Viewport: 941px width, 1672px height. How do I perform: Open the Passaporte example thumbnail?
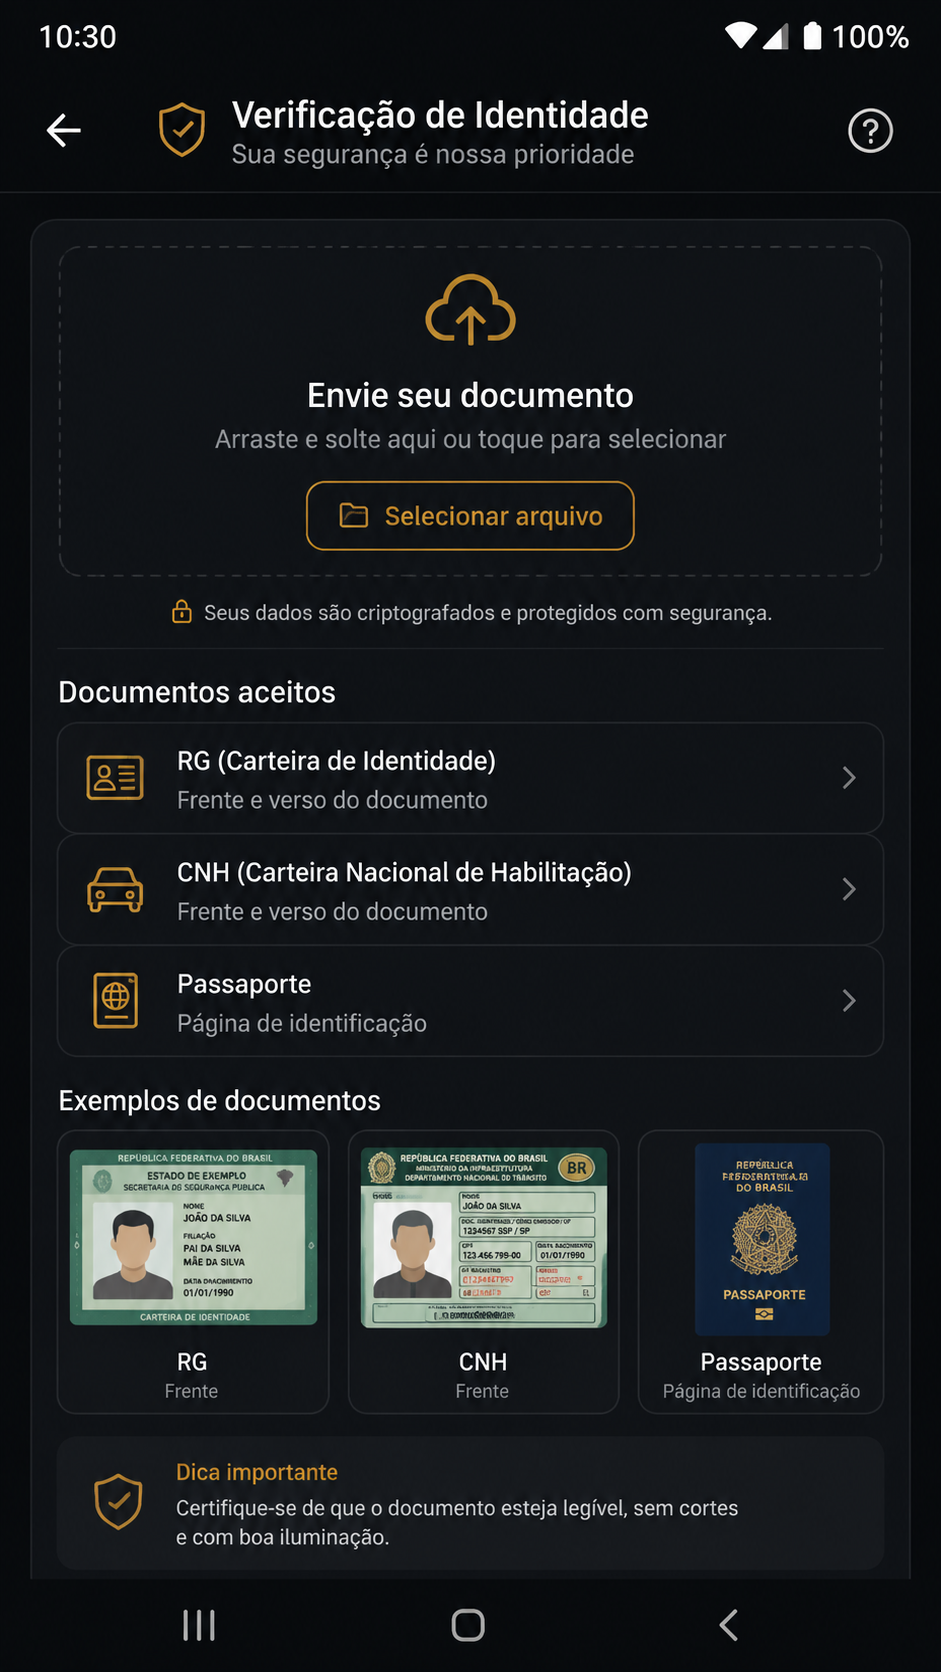point(762,1239)
